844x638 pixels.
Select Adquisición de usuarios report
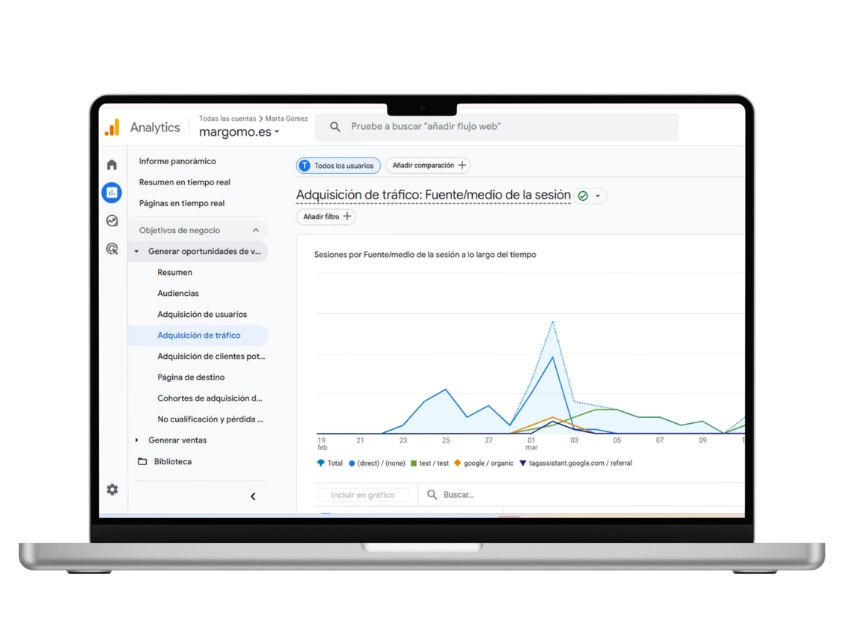click(x=202, y=314)
